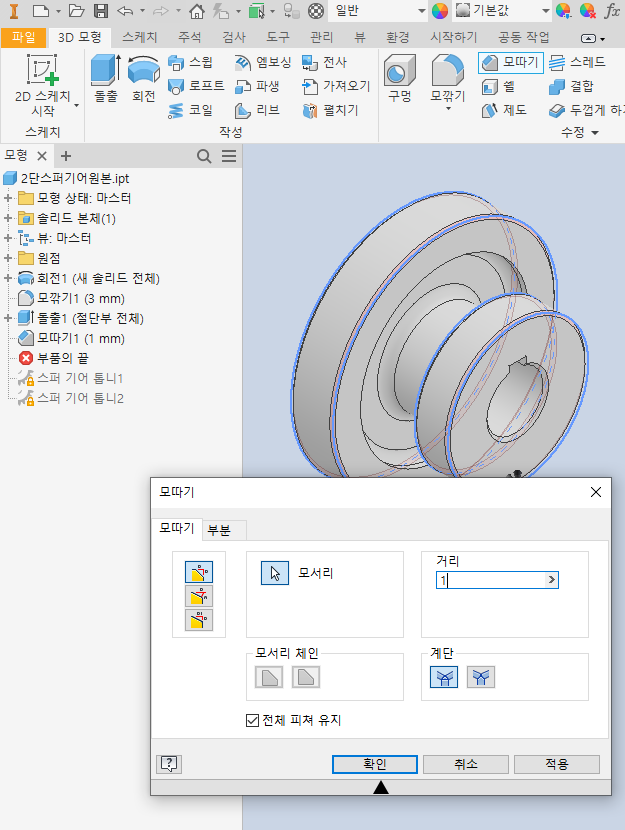This screenshot has width=625, height=830.
Task: Select the Unwrap (펼치기) tool
Action: (330, 110)
